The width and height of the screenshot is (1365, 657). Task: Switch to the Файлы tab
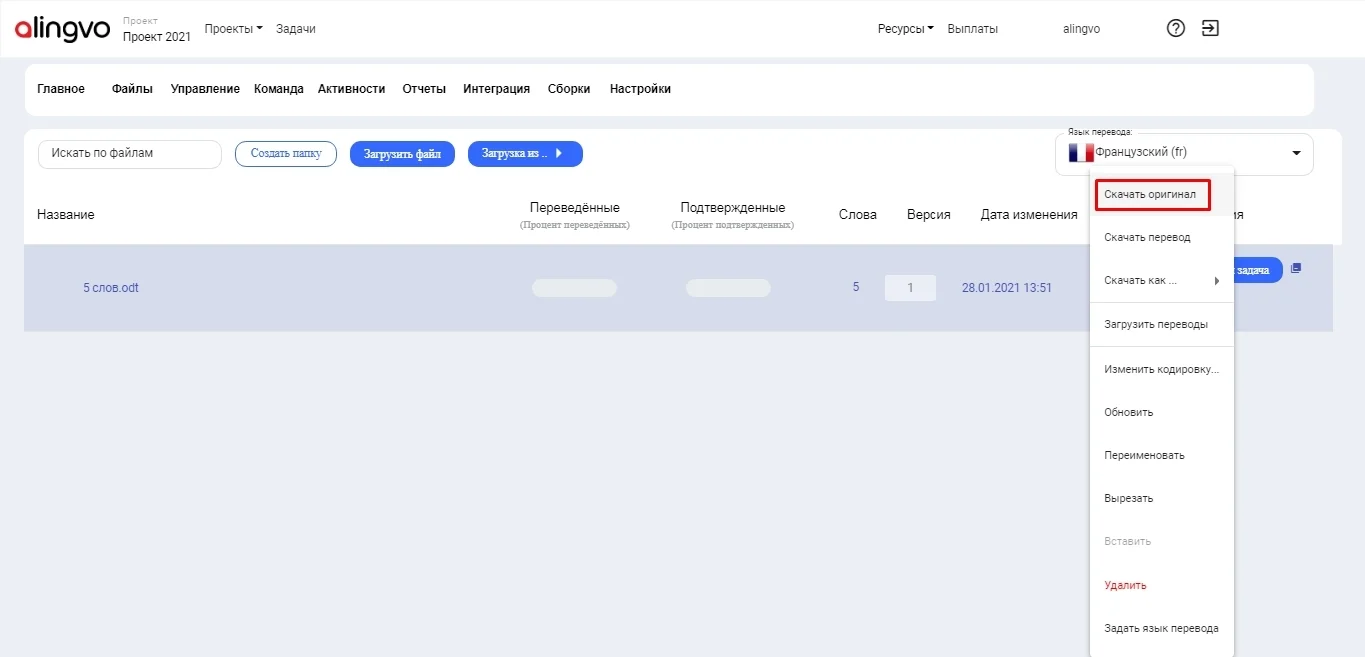tap(132, 89)
